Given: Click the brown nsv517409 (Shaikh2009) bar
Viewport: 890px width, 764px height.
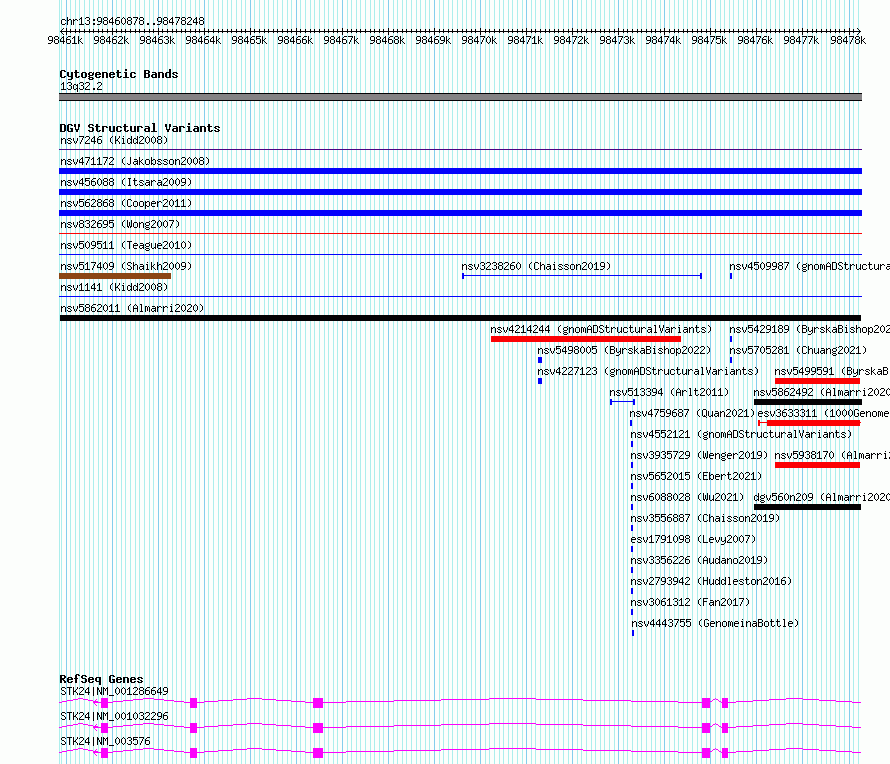Looking at the screenshot, I should click(x=115, y=276).
